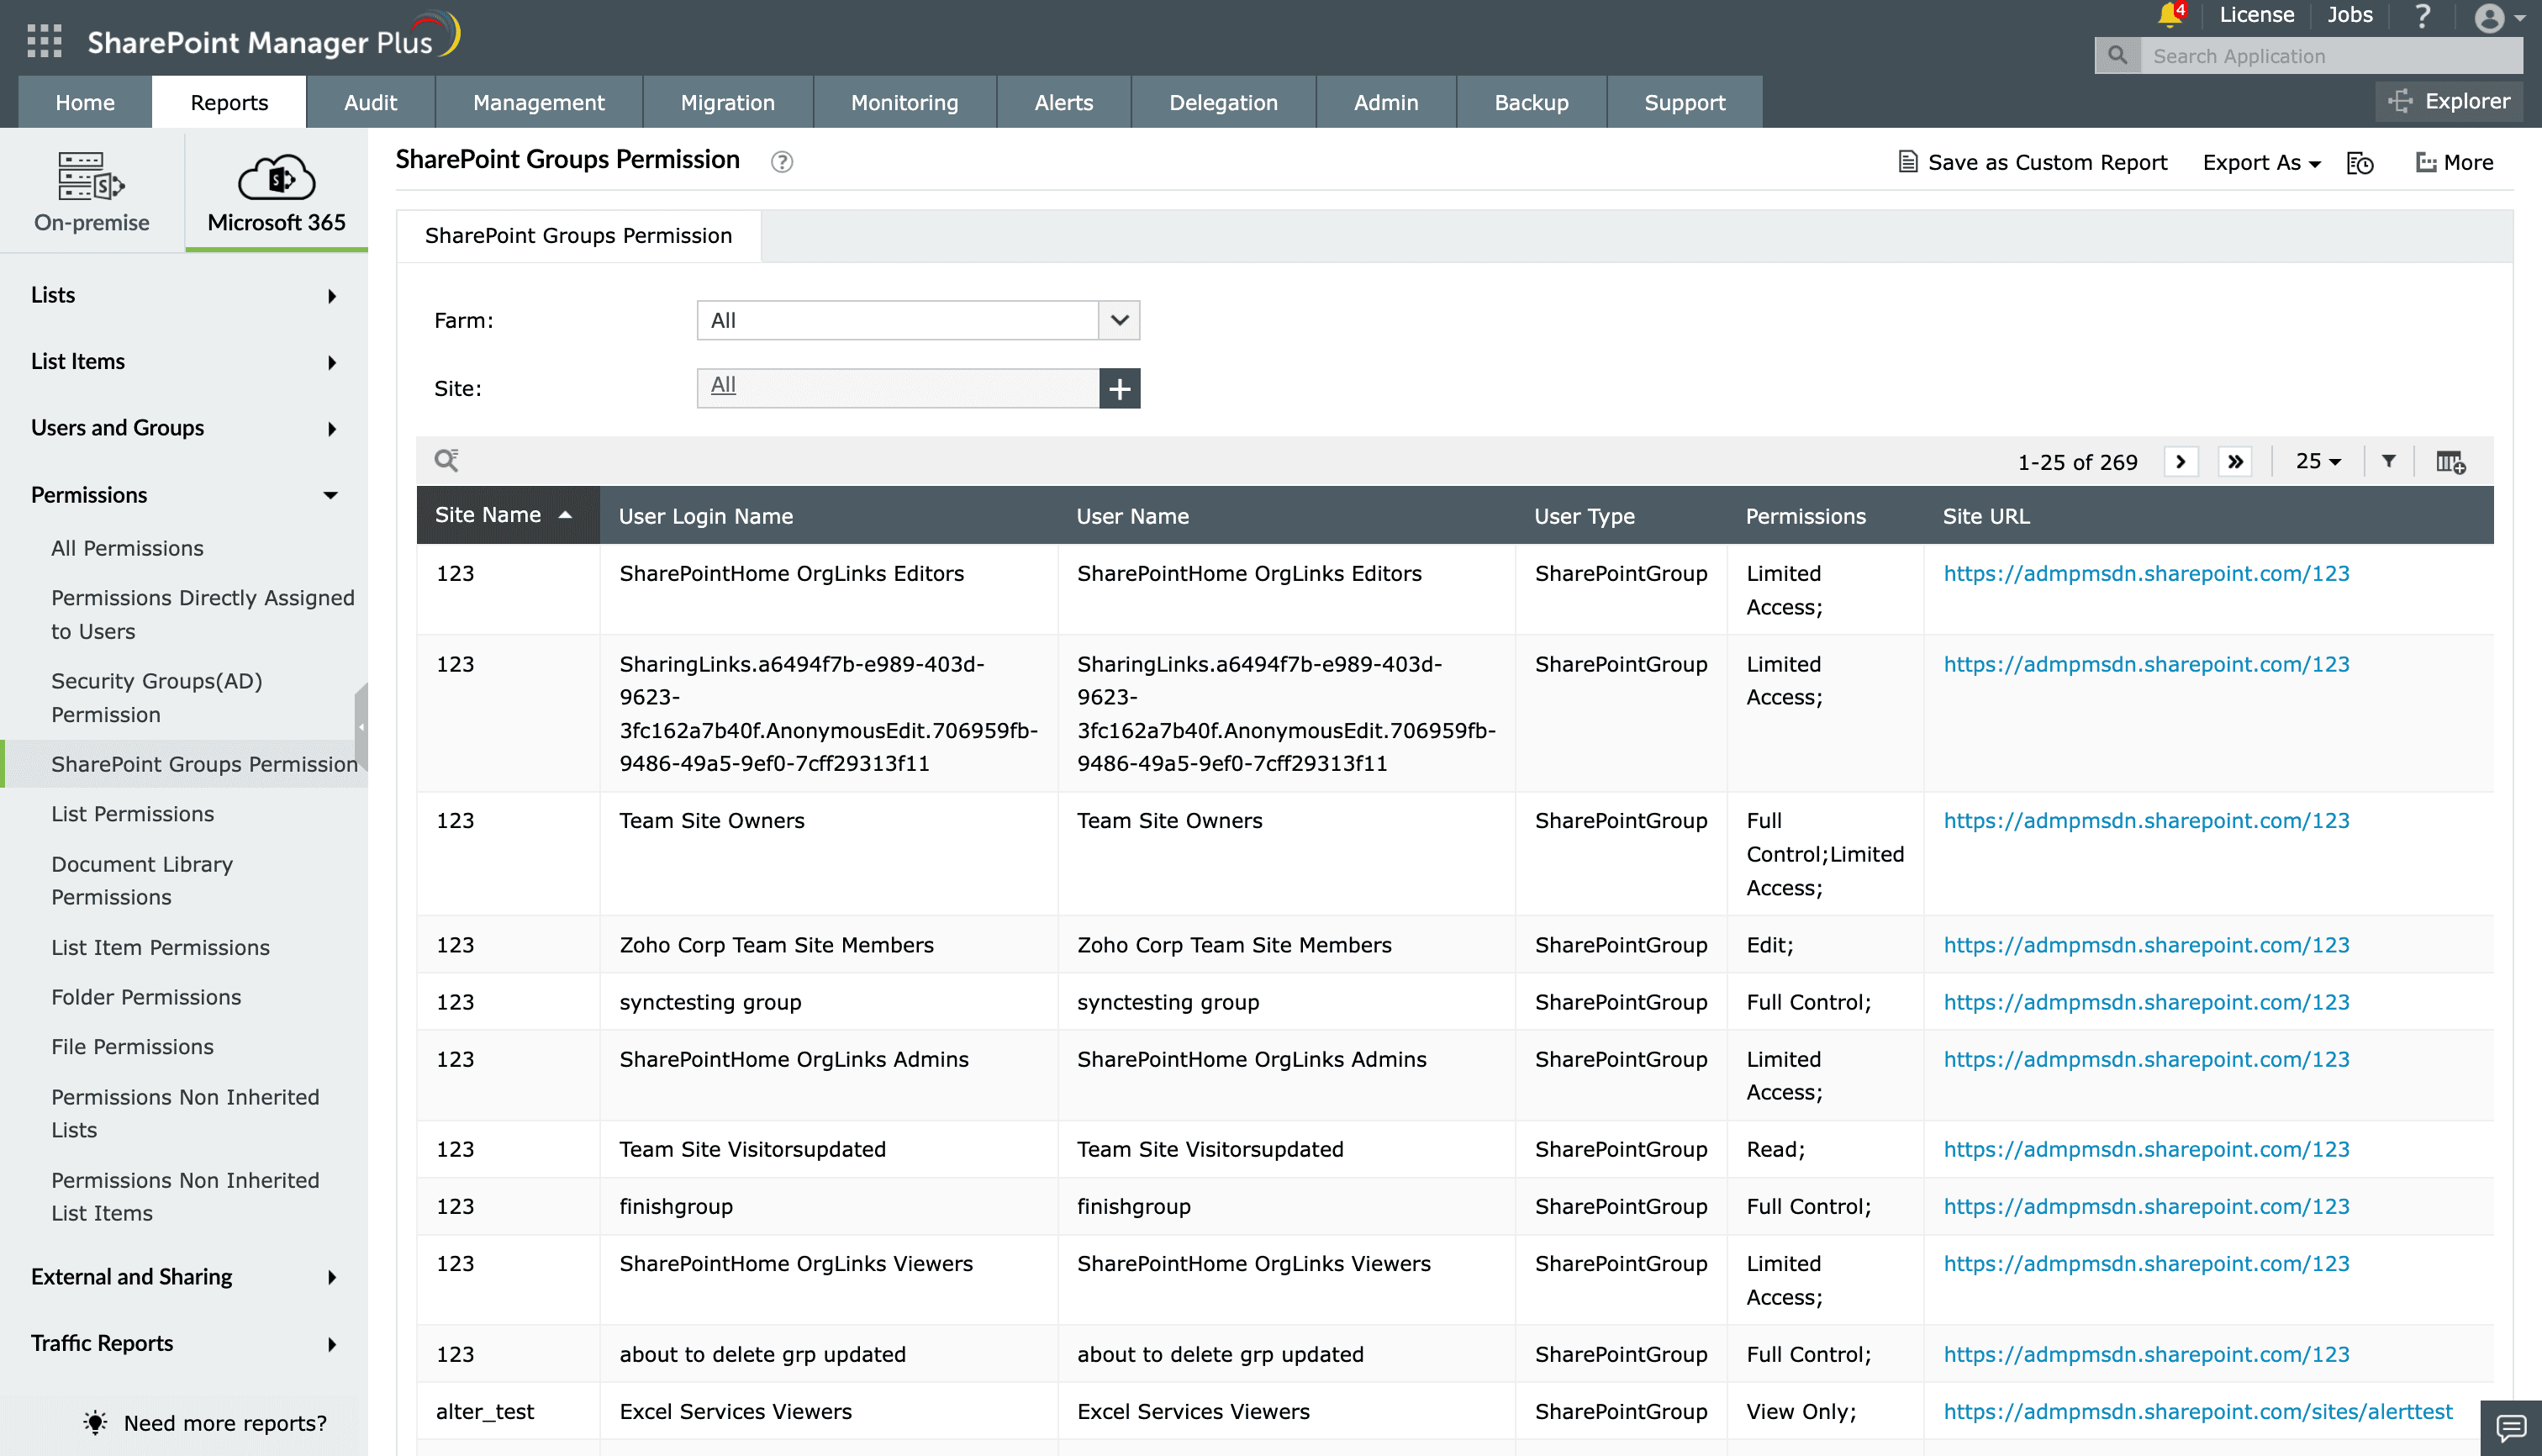Image resolution: width=2542 pixels, height=1456 pixels.
Task: Open Folder Permissions report
Action: [x=146, y=997]
